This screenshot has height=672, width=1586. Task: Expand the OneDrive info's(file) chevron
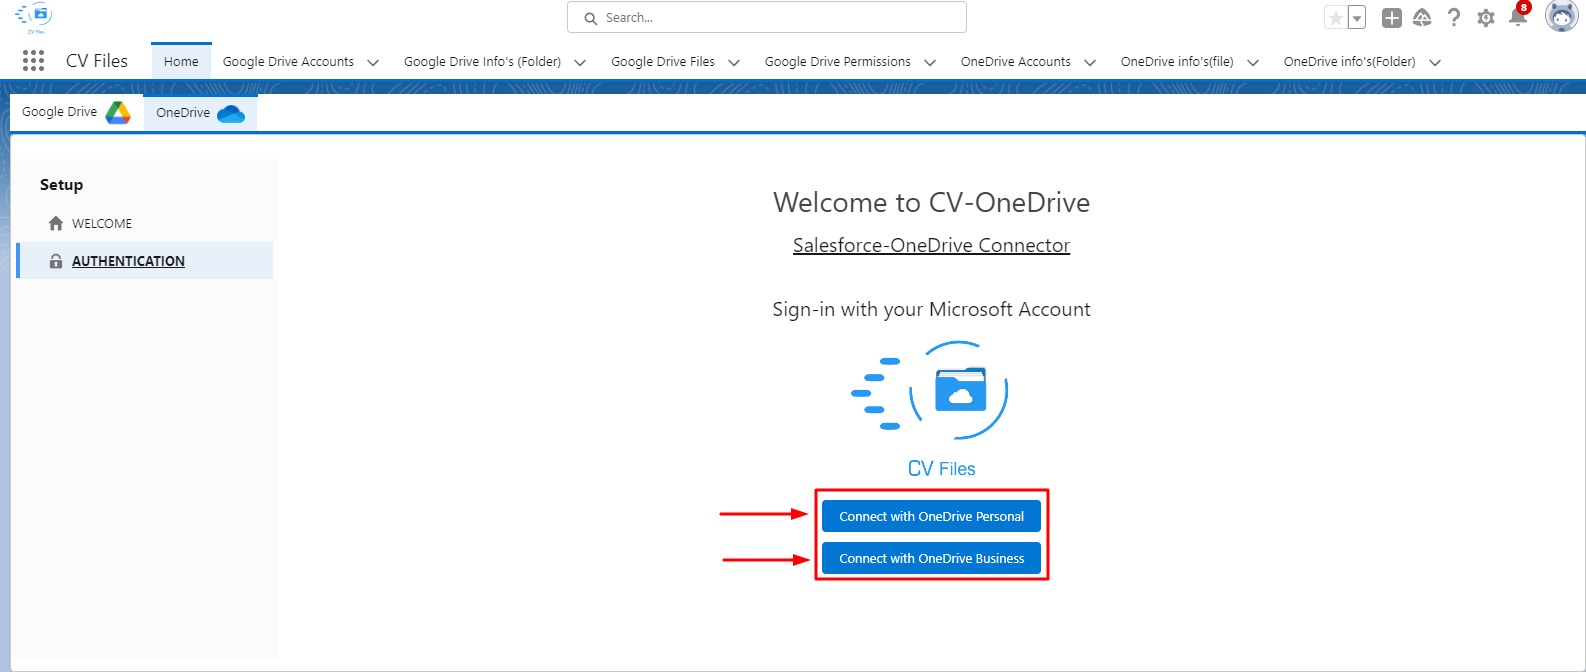pos(1253,62)
